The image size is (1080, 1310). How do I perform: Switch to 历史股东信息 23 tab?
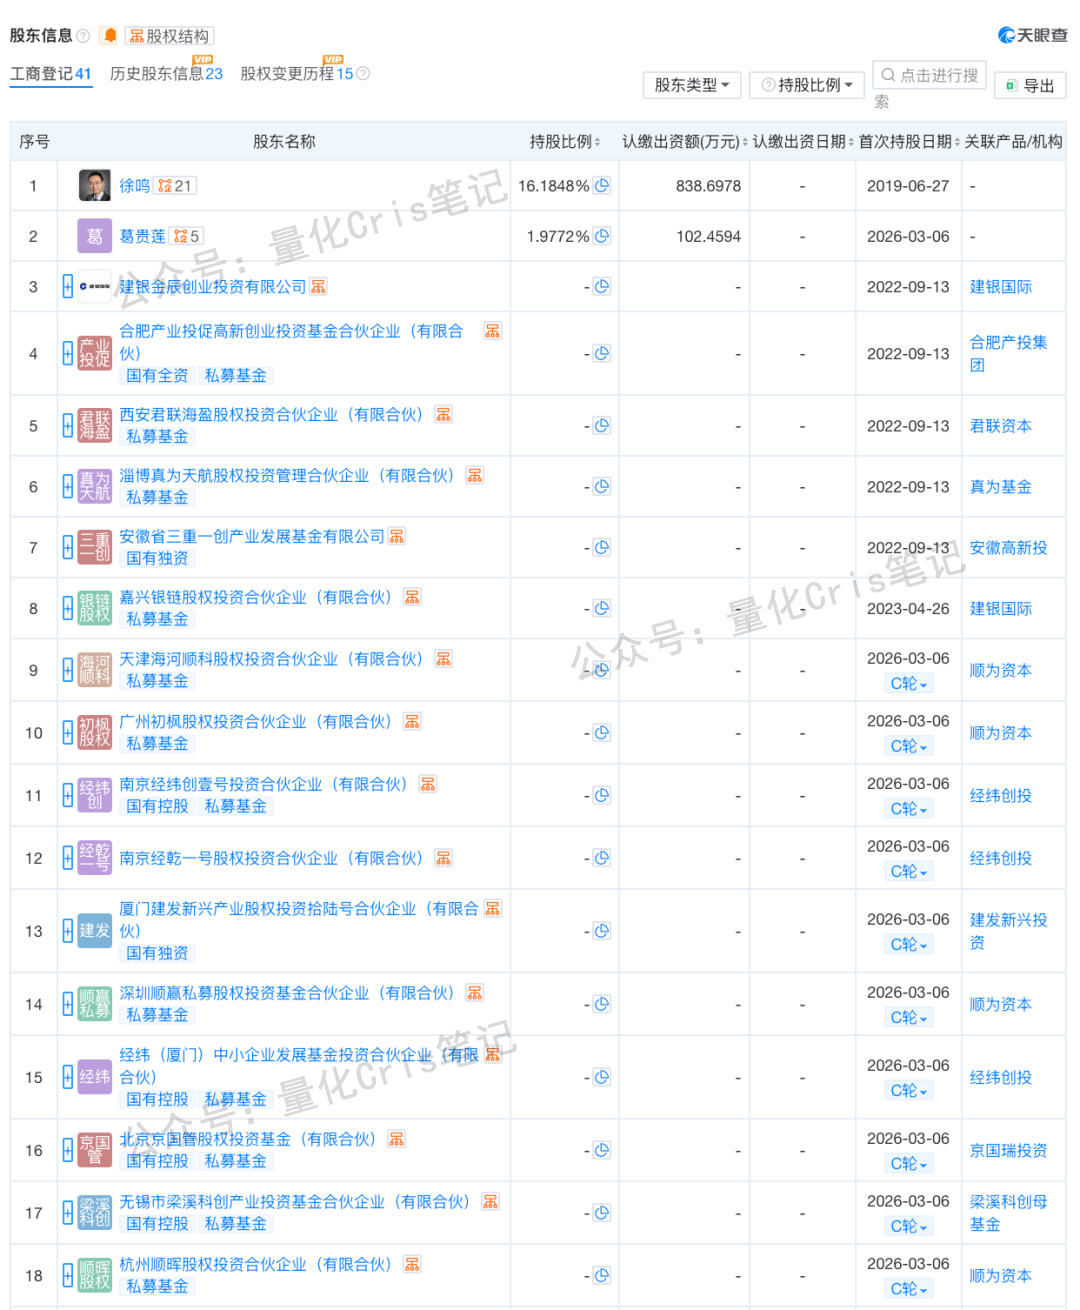tap(166, 74)
